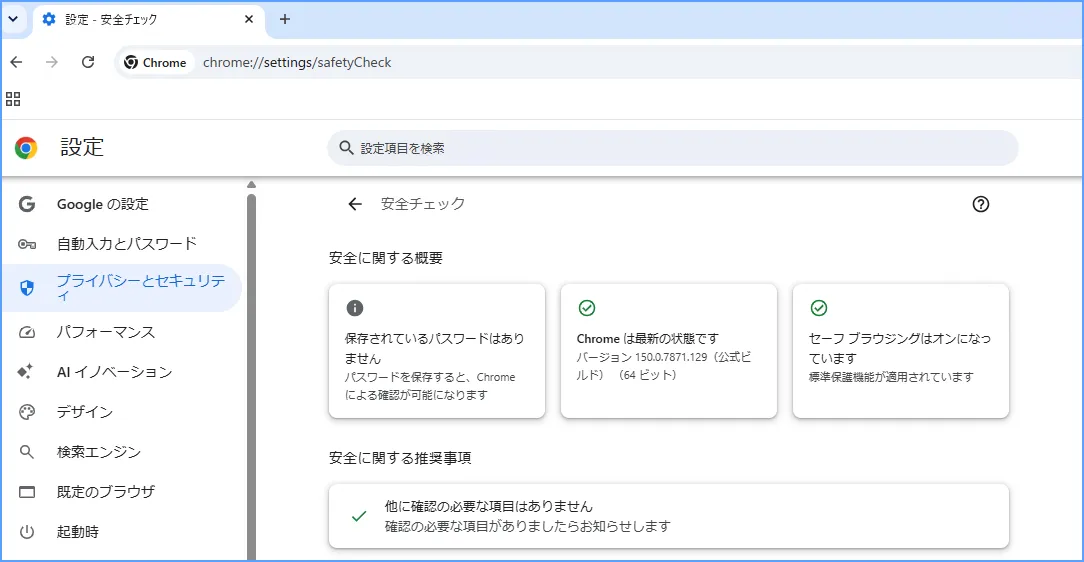Open 検索エンジン settings
The height and width of the screenshot is (562, 1084).
[122, 452]
